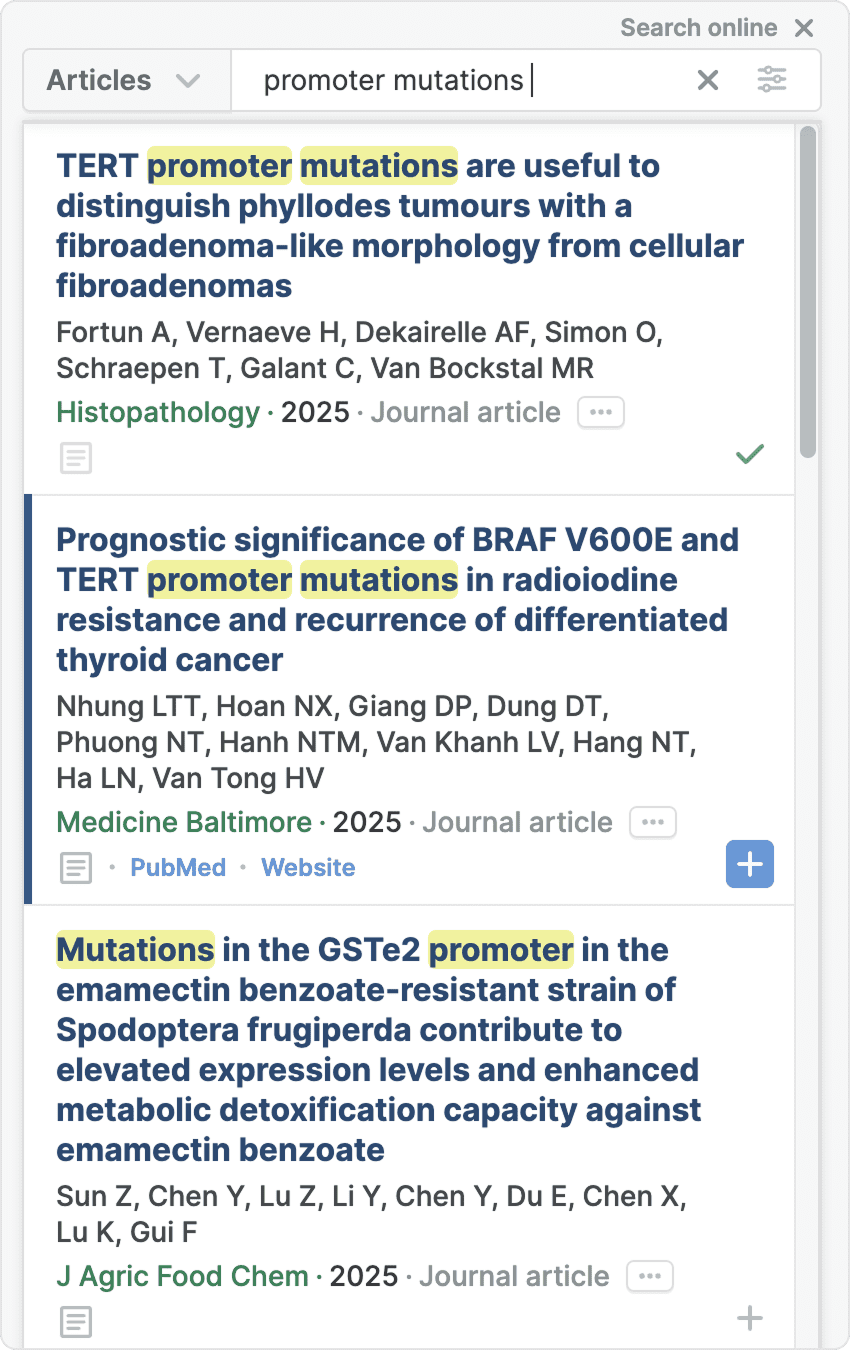Open abstract icon for Histopathology article

pos(75,459)
